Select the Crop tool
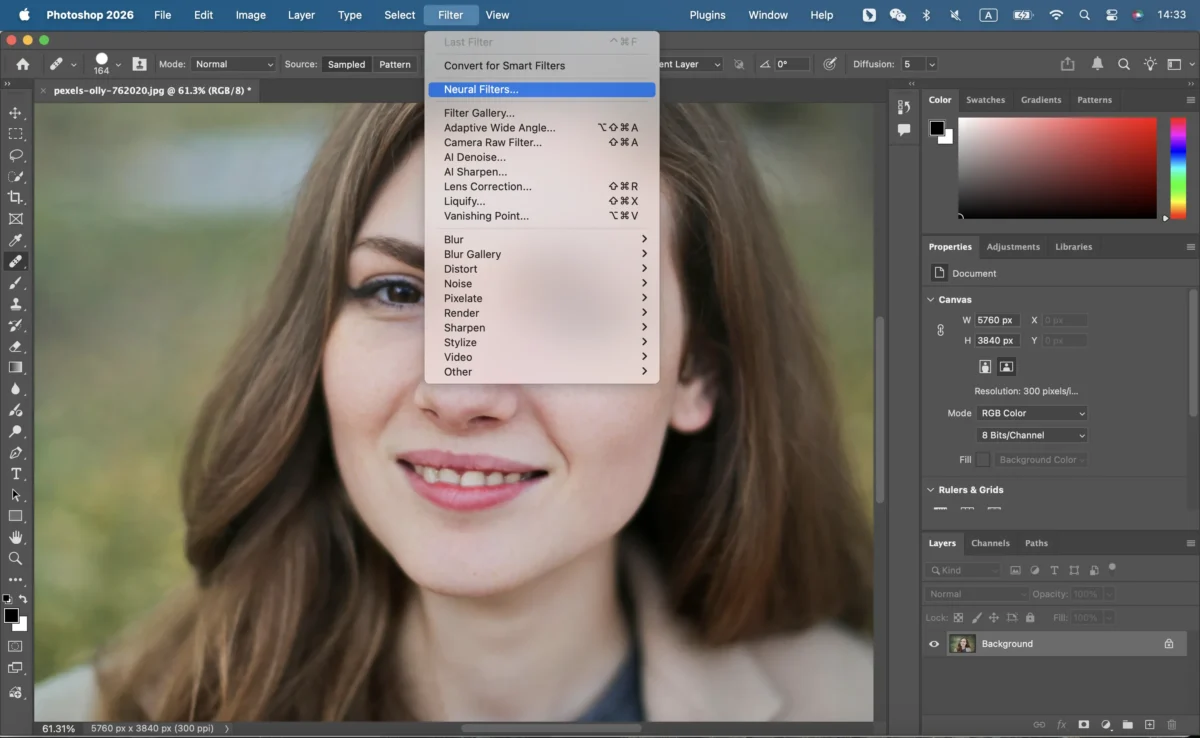Viewport: 1200px width, 738px height. 15,197
